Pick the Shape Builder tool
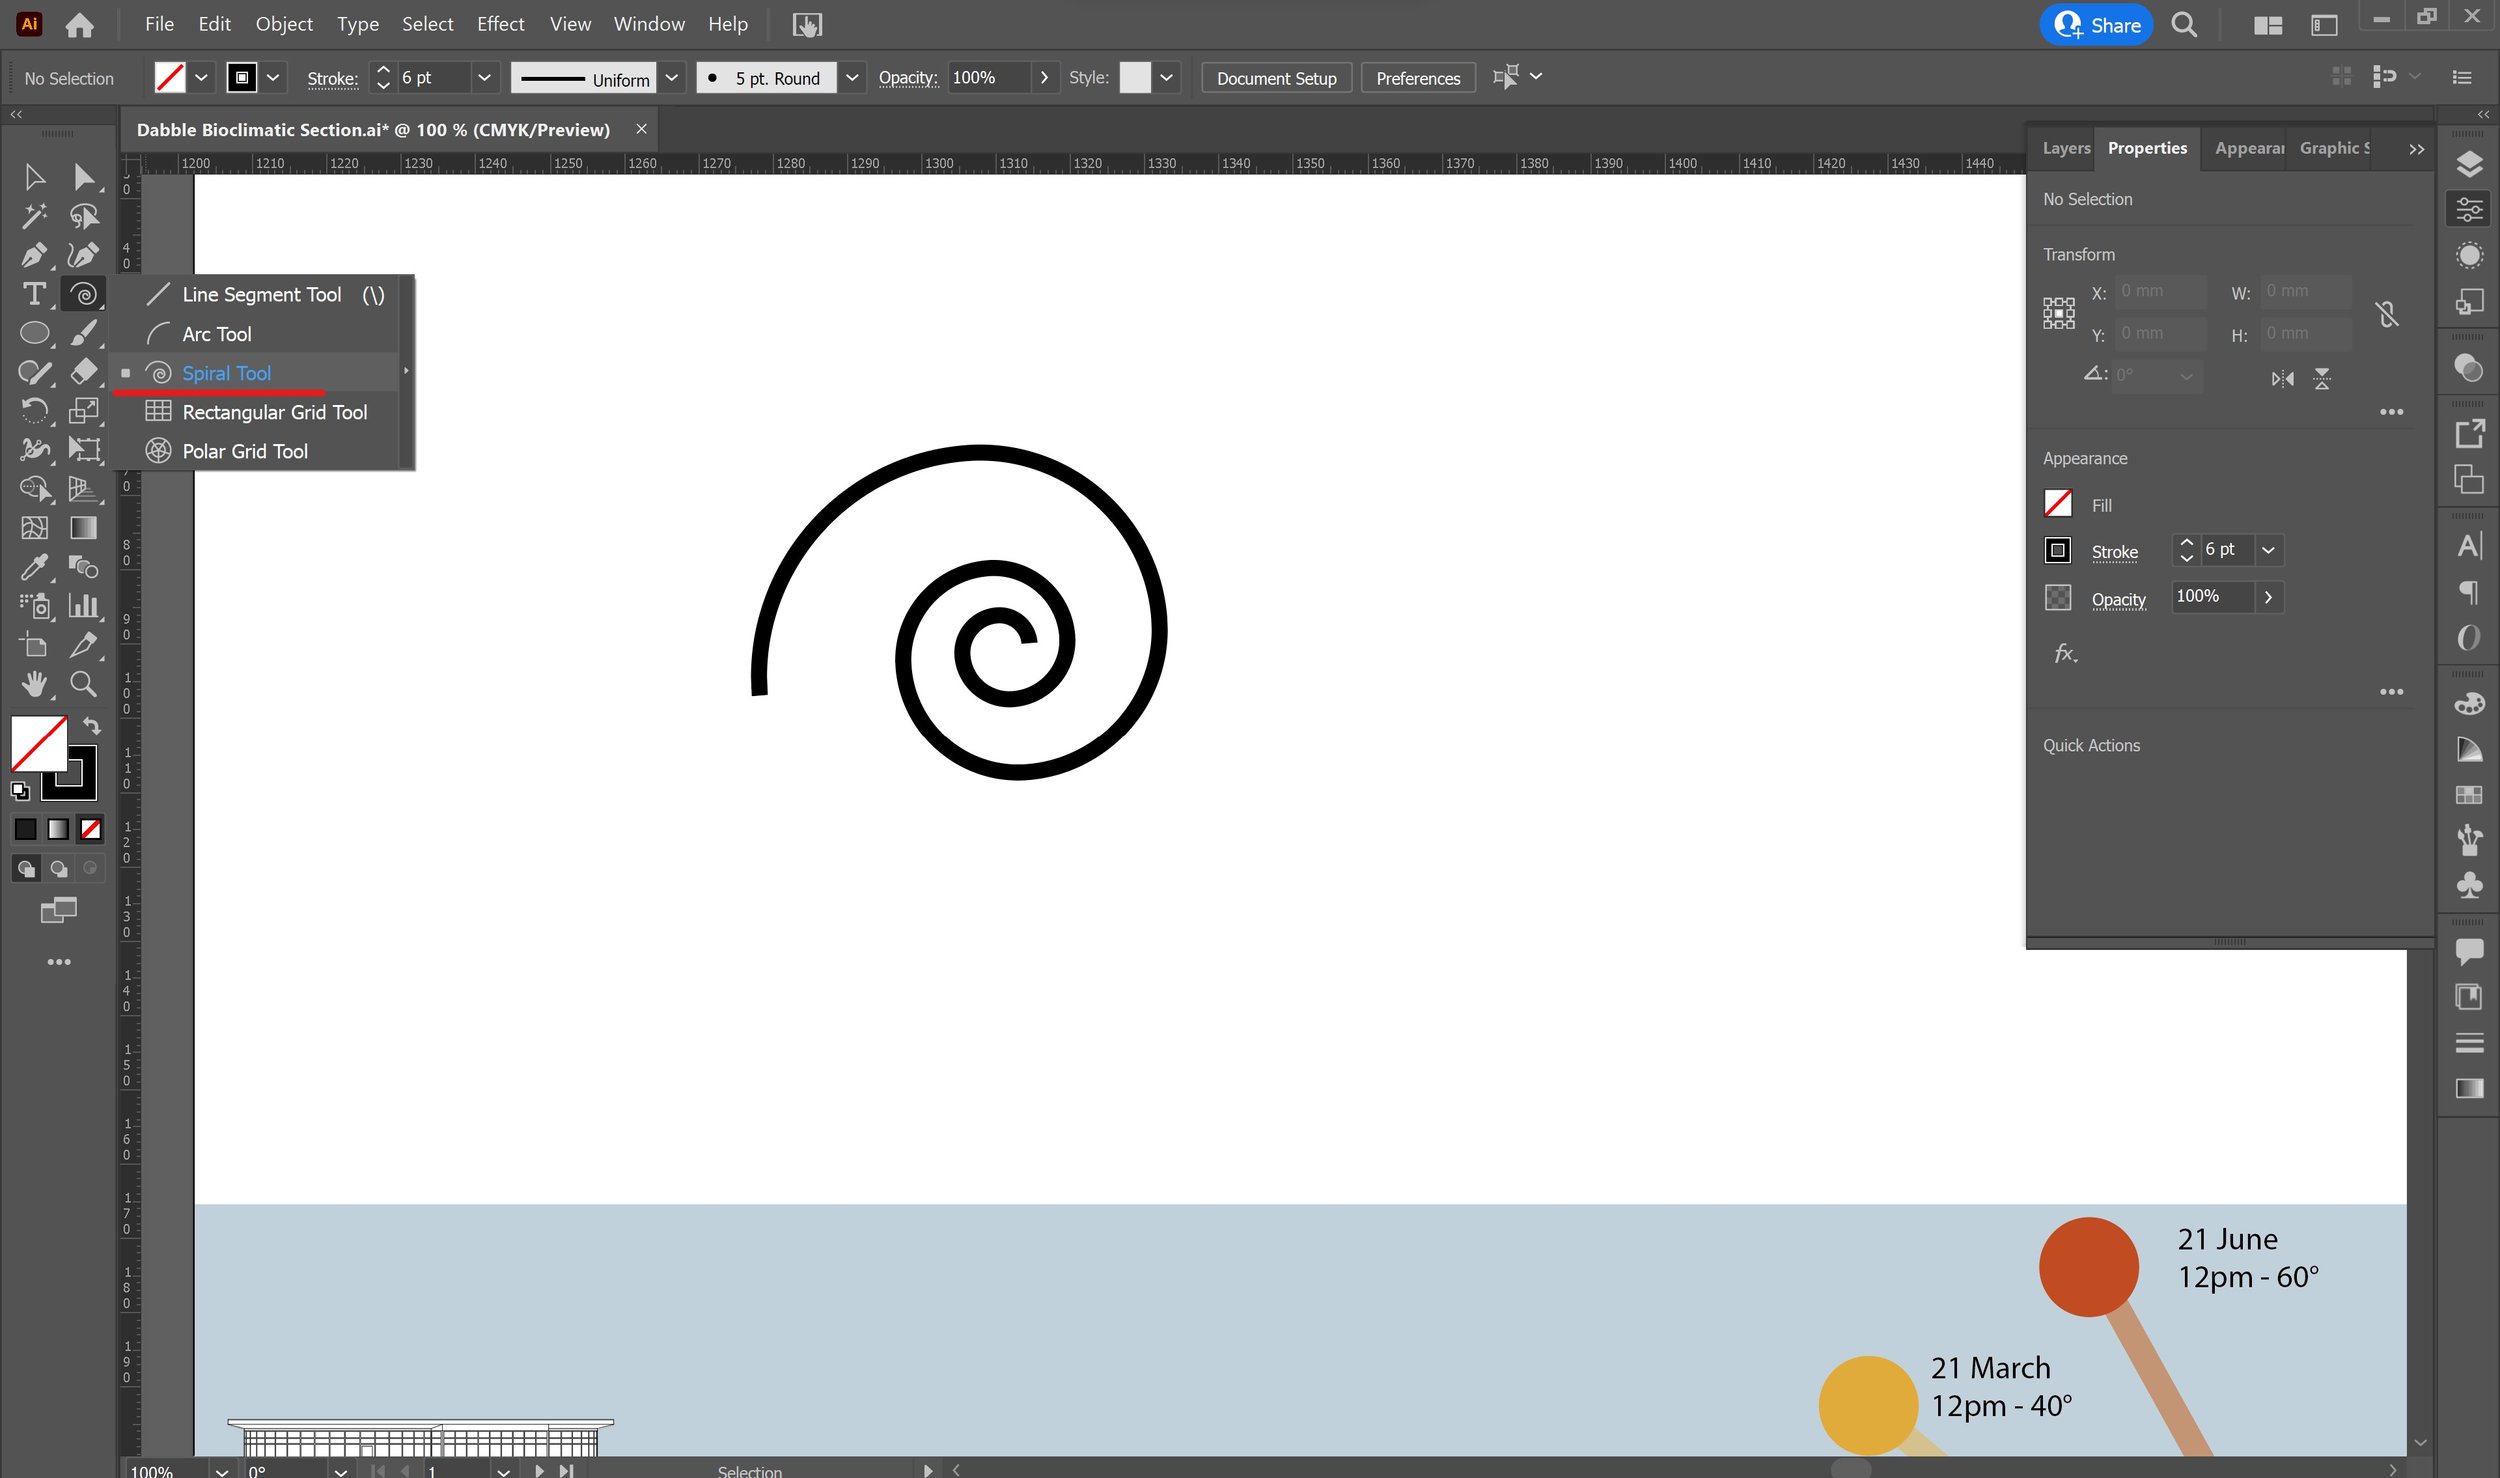 34,489
